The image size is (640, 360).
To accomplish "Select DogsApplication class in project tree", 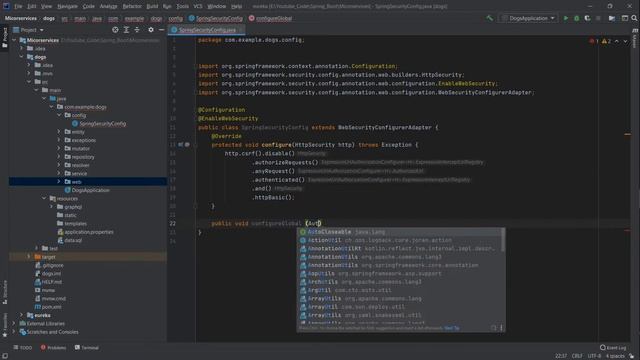I will tap(87, 190).
